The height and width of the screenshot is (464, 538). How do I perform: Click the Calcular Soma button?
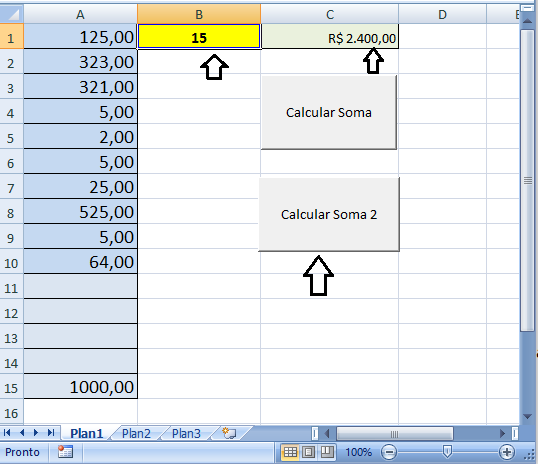[329, 112]
